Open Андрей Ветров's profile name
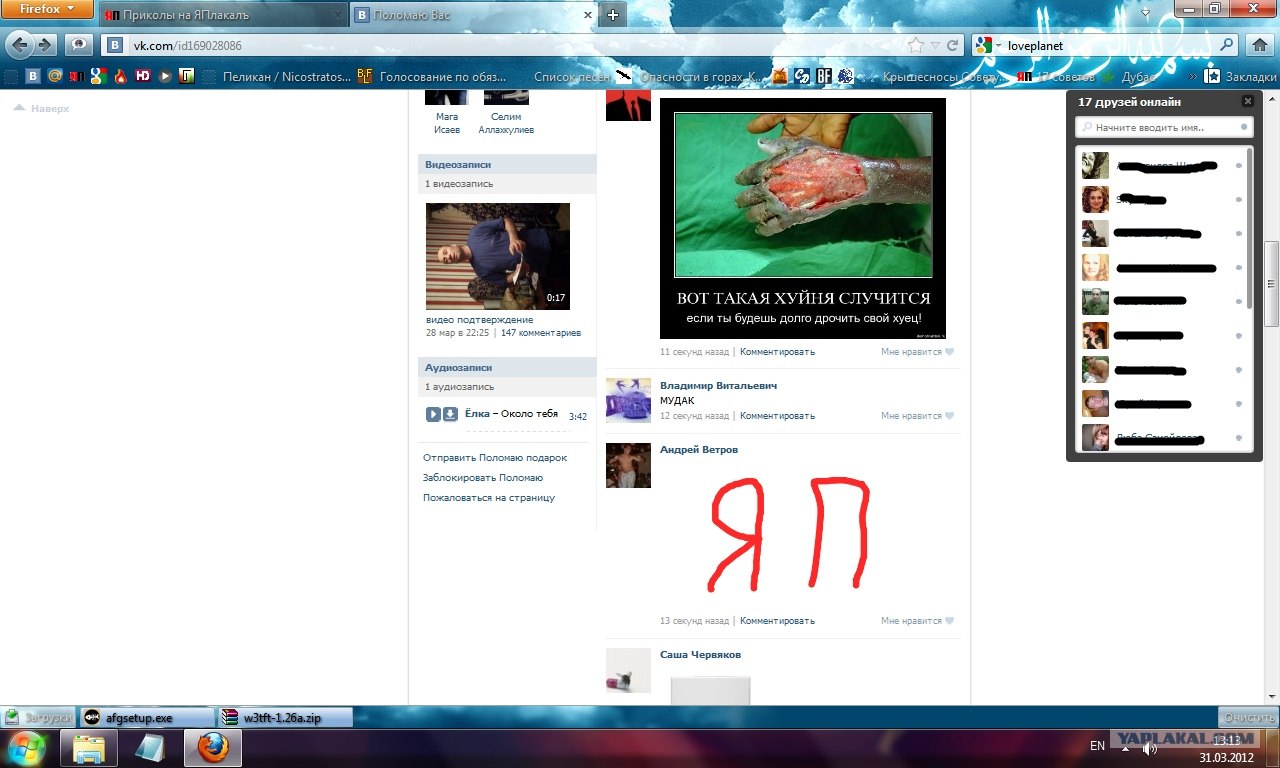This screenshot has width=1280, height=768. pos(699,450)
